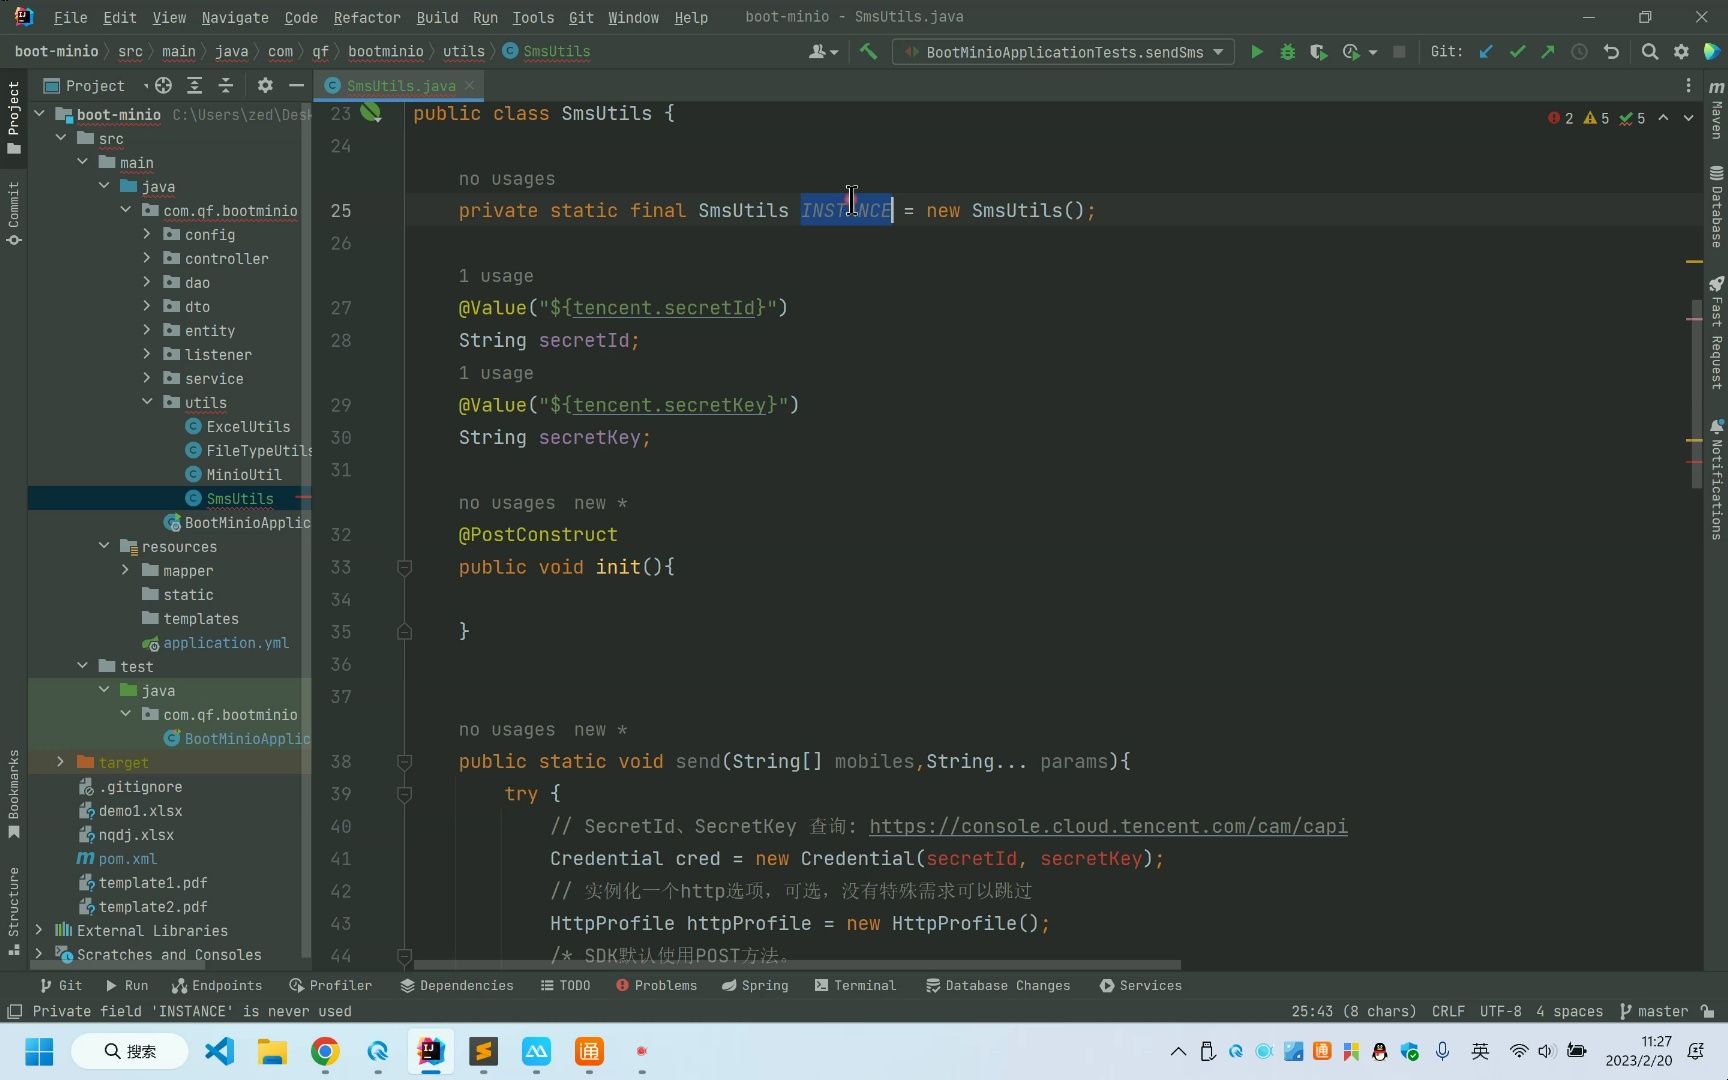
Task: Click the editor horizontal scrollbar
Action: pyautogui.click(x=796, y=965)
